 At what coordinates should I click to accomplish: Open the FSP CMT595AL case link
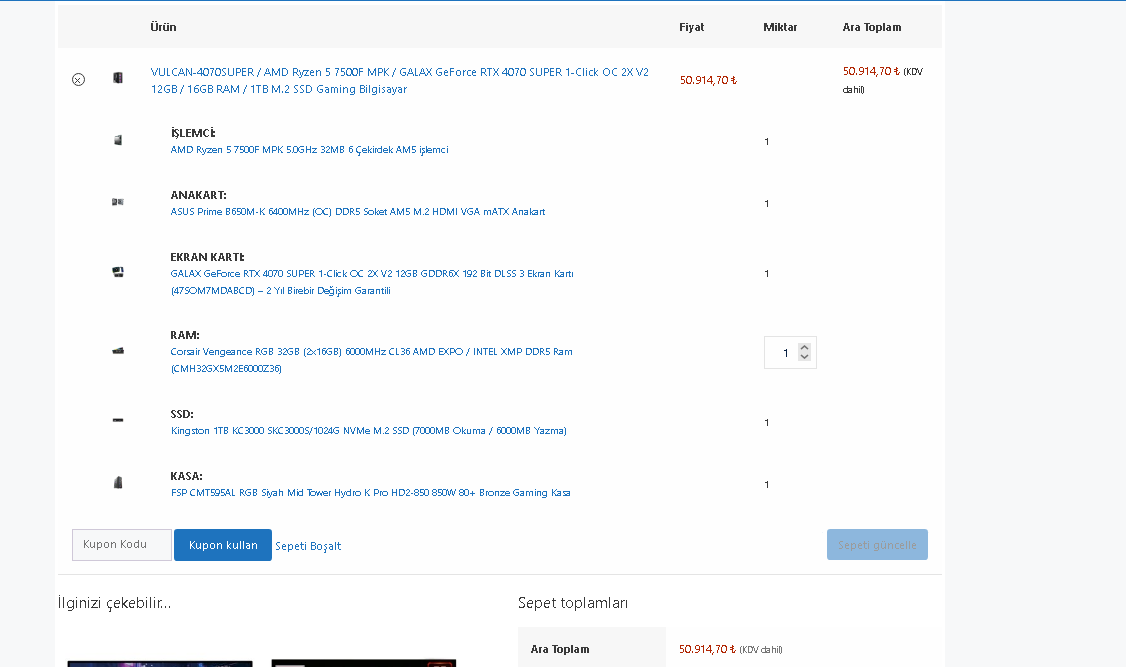[371, 493]
